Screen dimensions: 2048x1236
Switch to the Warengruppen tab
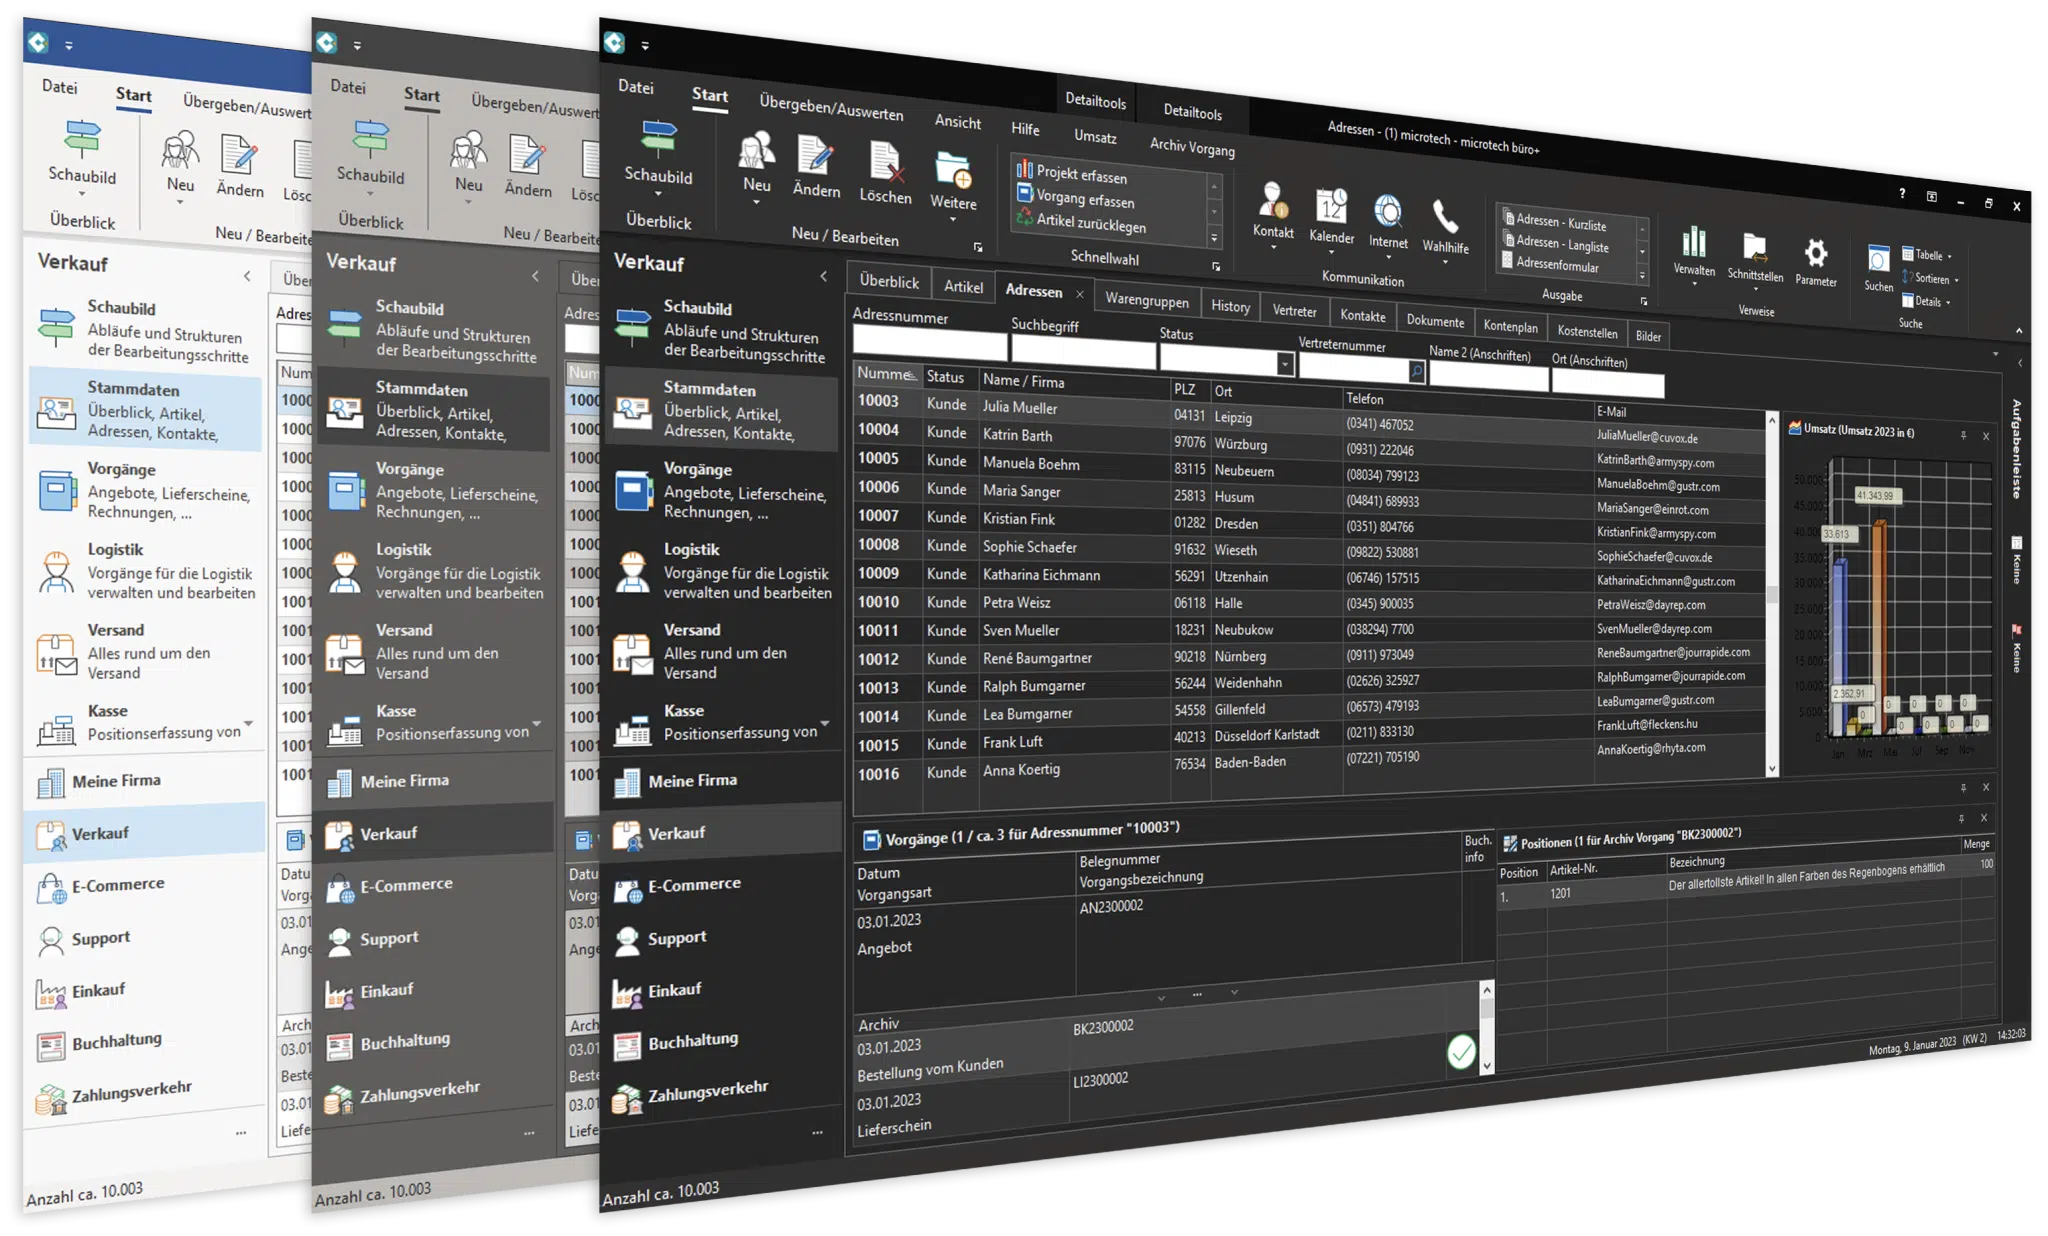coord(1146,300)
